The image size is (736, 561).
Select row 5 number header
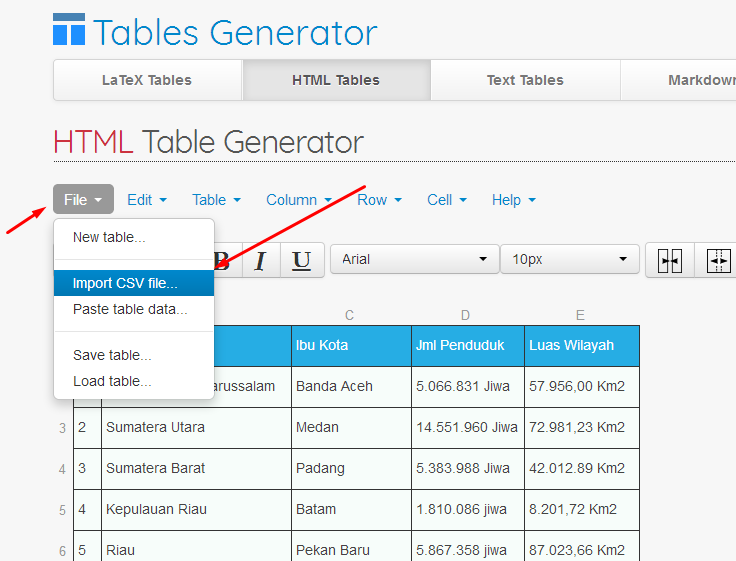62,510
